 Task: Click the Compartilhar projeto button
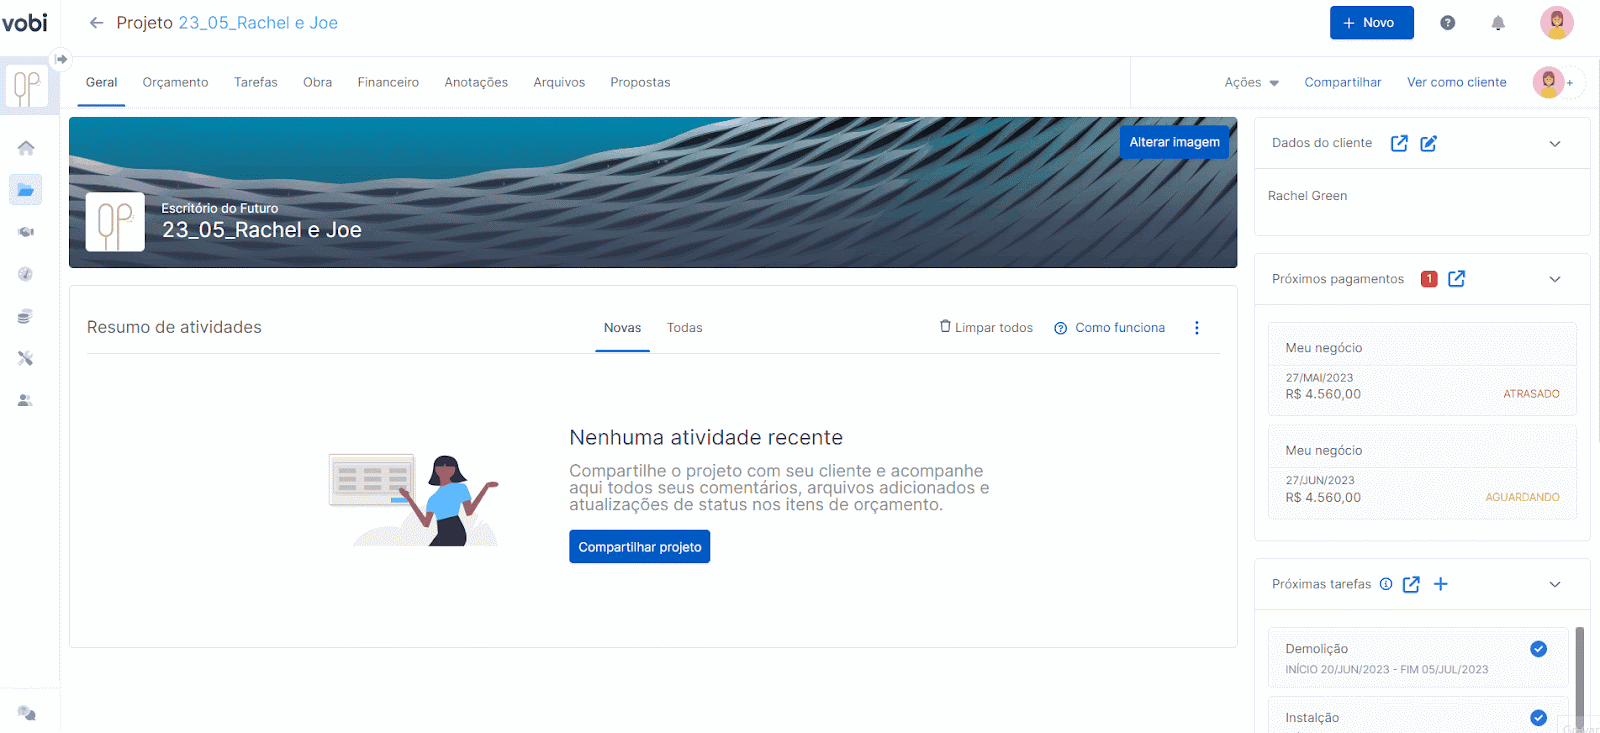click(640, 547)
